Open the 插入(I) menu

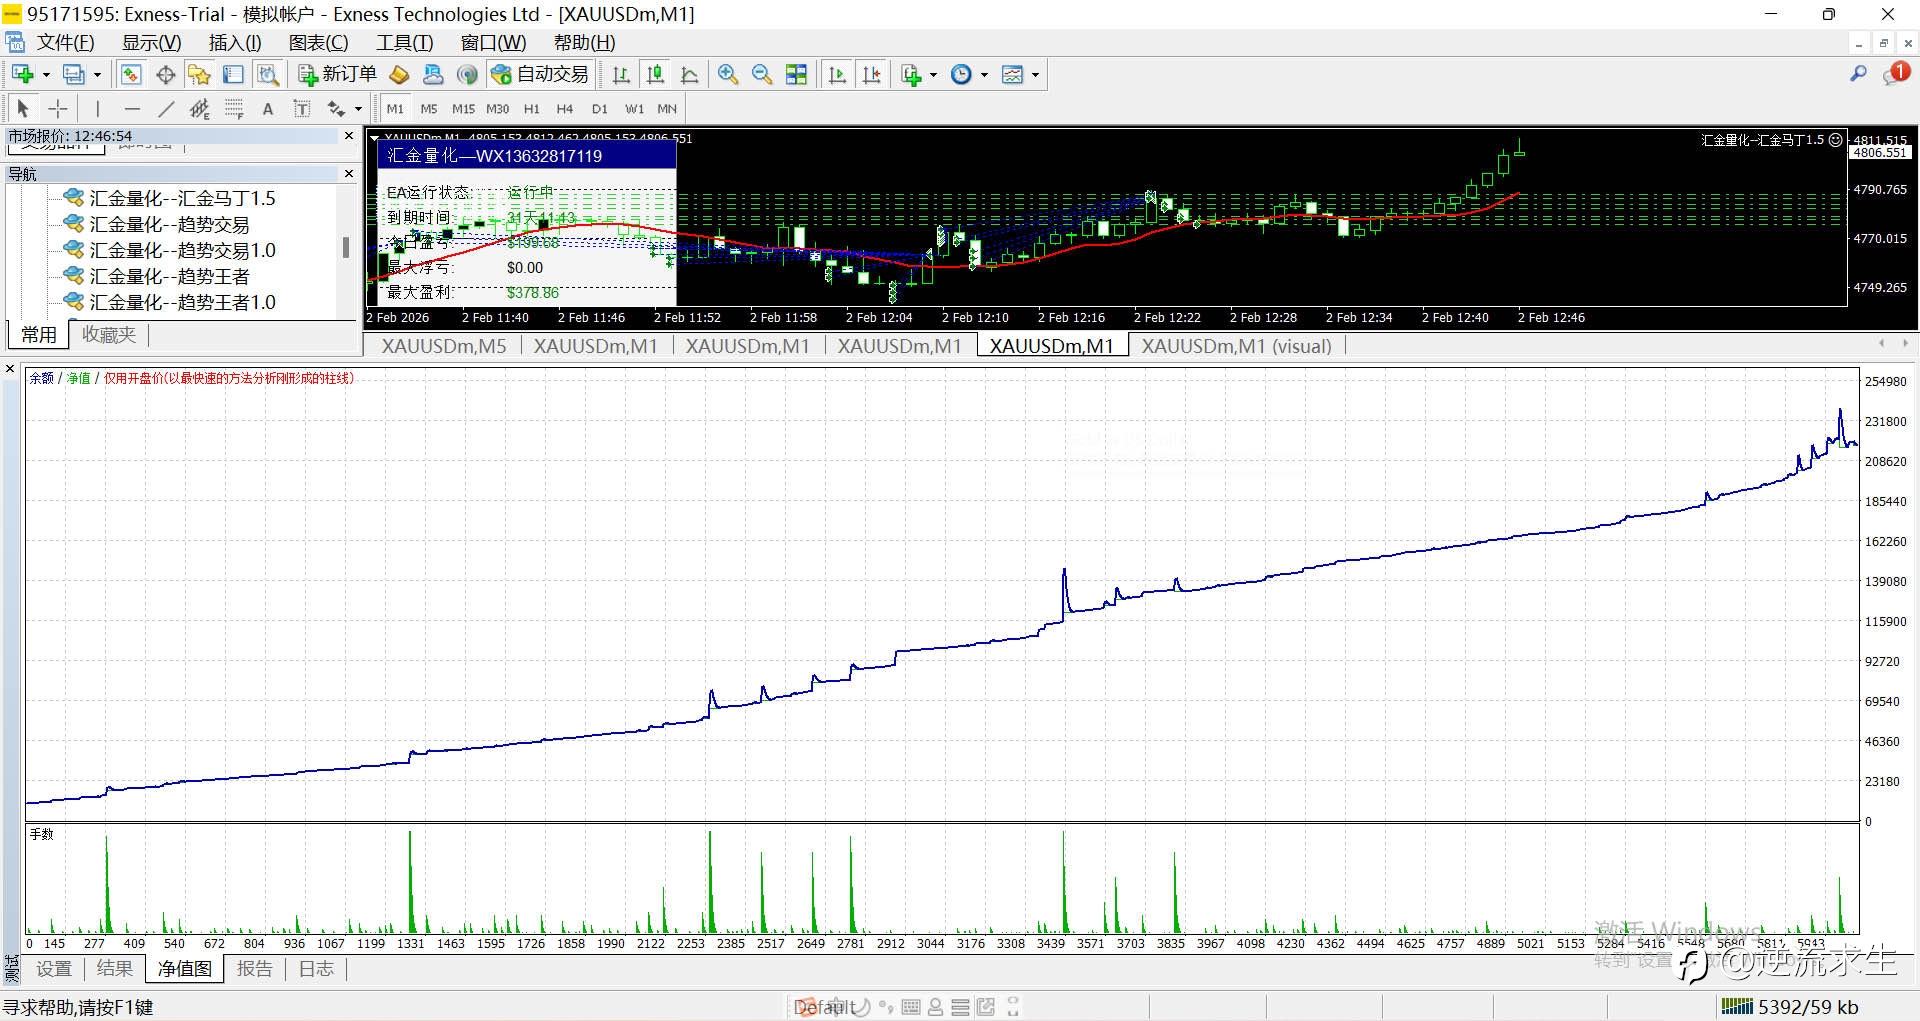click(234, 43)
